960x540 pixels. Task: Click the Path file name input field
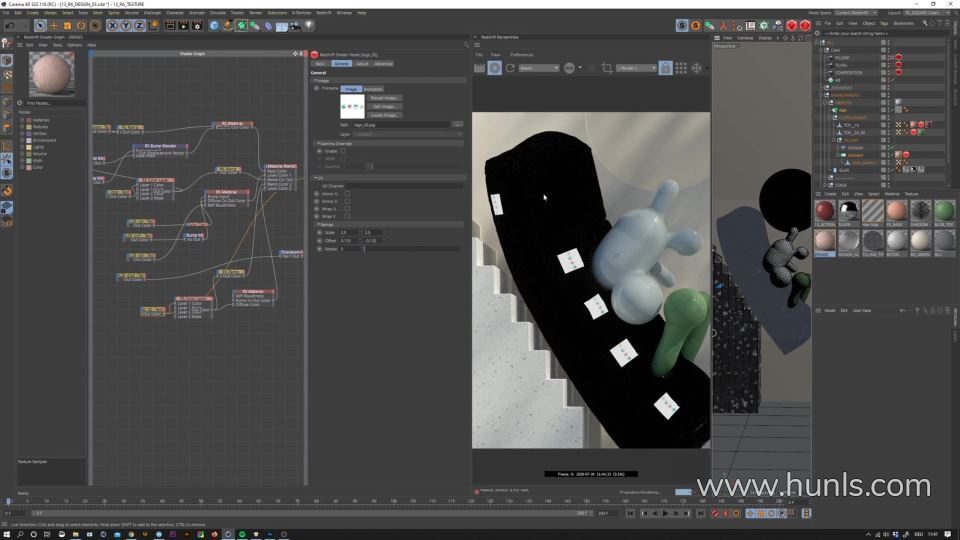coord(401,125)
